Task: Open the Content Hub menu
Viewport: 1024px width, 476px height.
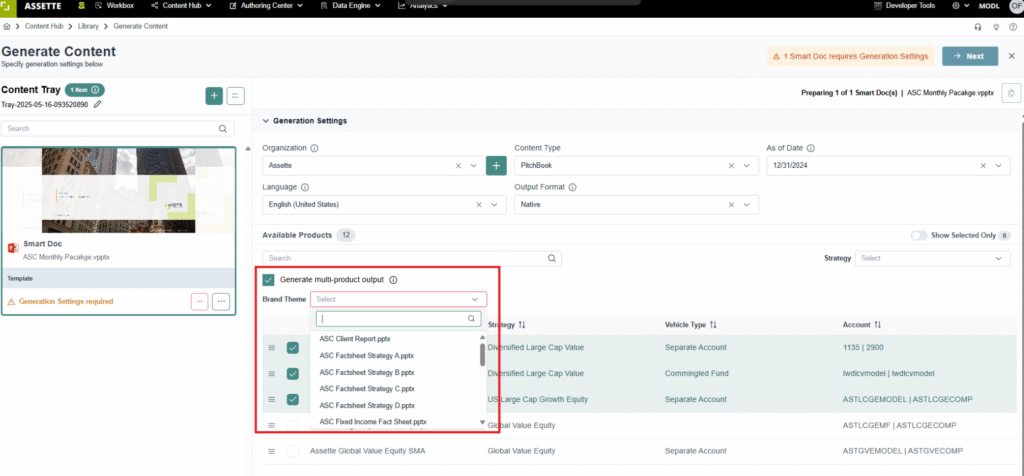Action: tap(181, 5)
